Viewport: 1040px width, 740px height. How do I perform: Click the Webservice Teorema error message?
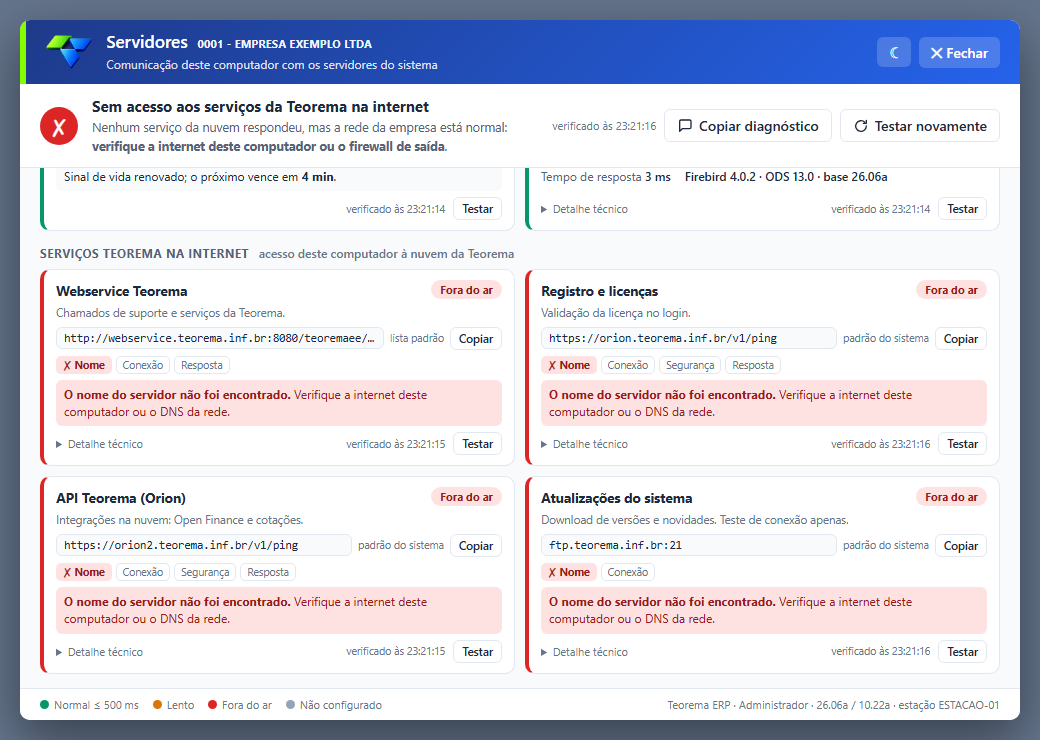(x=279, y=403)
